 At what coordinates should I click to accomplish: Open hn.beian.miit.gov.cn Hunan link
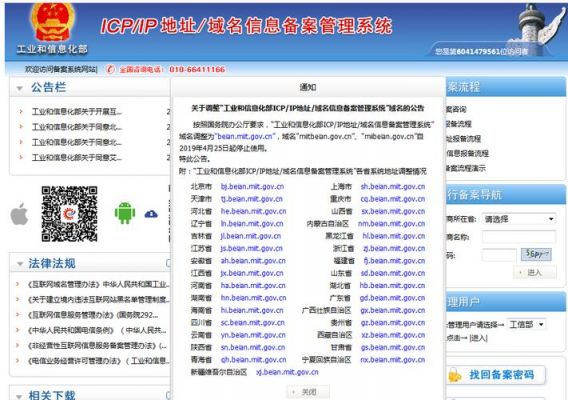point(253,298)
